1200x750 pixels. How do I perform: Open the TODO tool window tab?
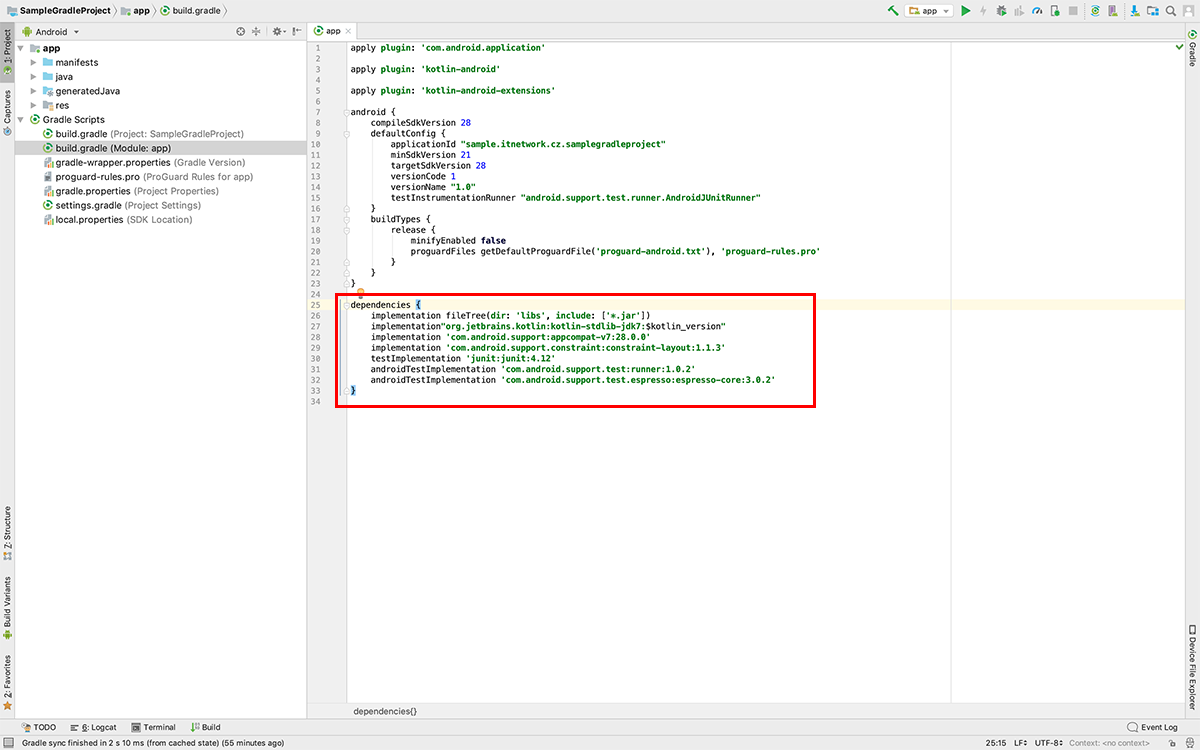pos(40,727)
